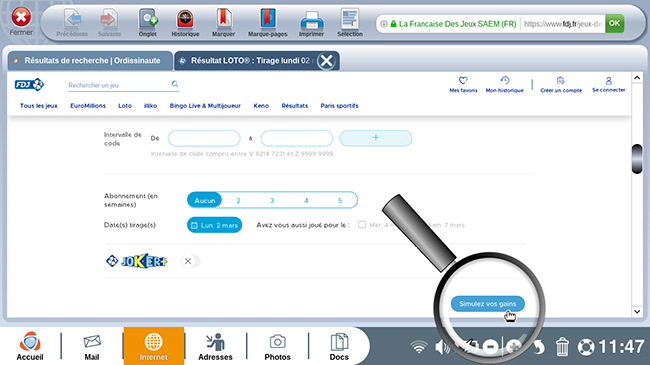Open the Paris sportifs menu item

(340, 106)
